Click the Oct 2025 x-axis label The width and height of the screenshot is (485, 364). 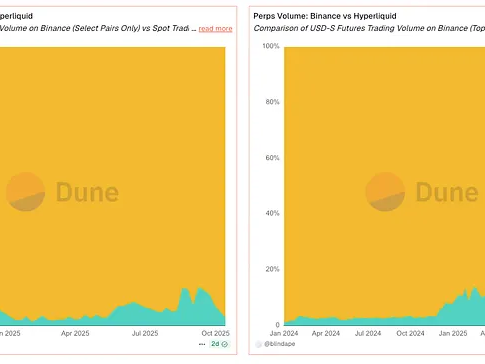pos(215,333)
